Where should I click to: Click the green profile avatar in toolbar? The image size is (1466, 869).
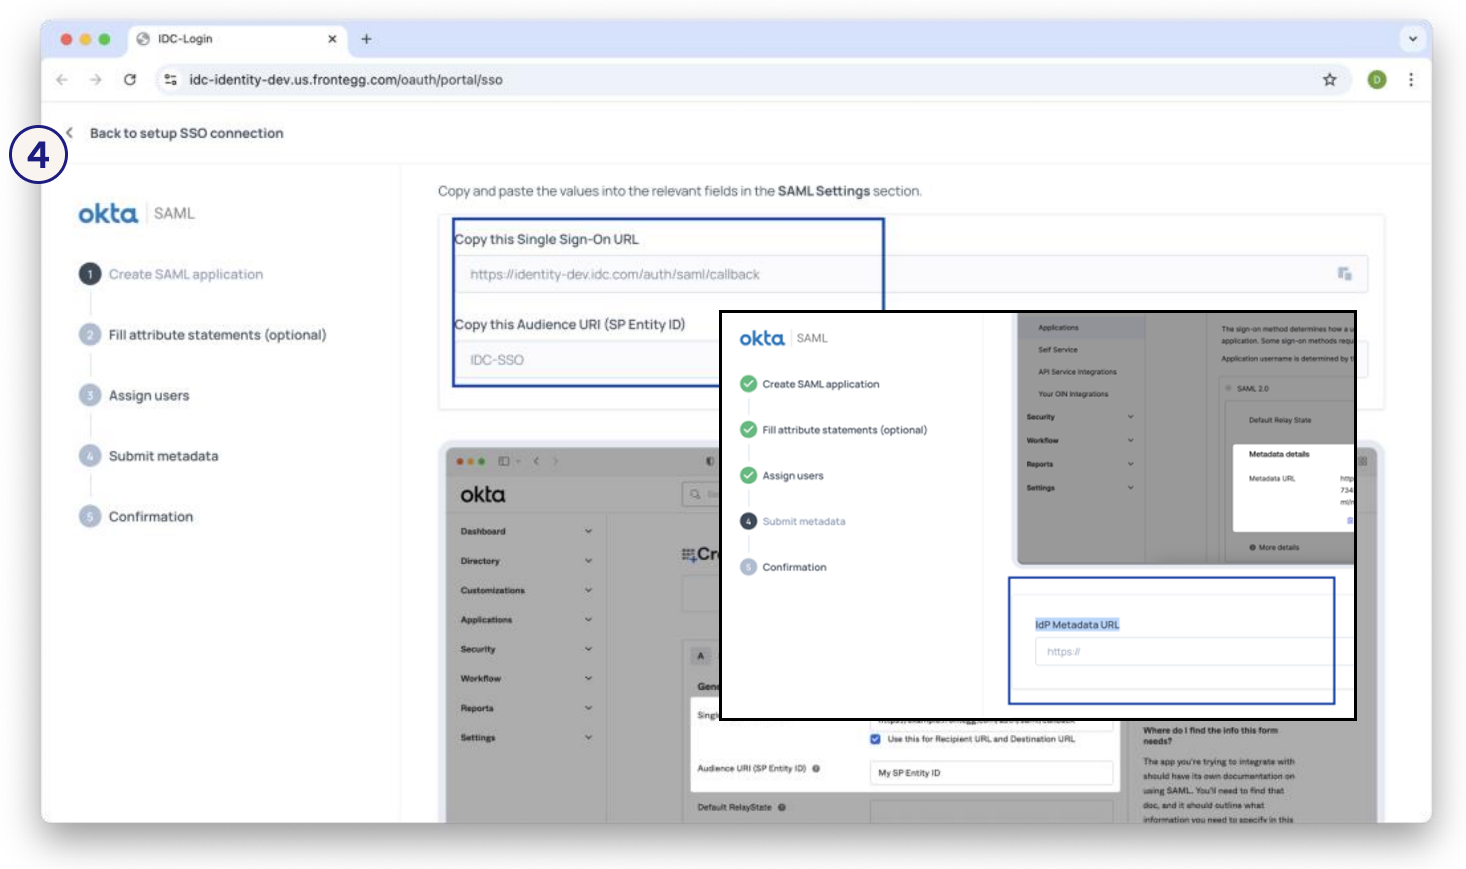1377,80
